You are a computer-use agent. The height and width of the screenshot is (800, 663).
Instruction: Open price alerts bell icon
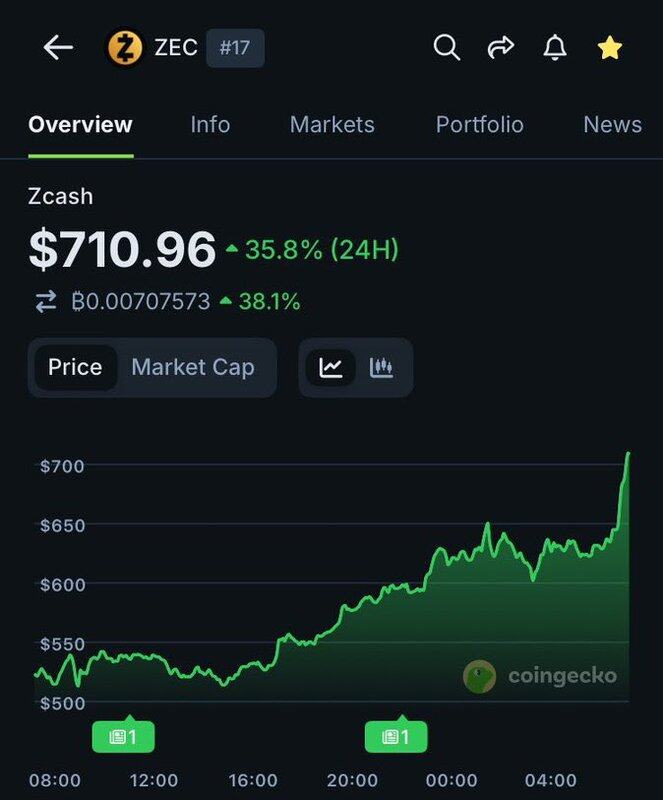click(554, 48)
